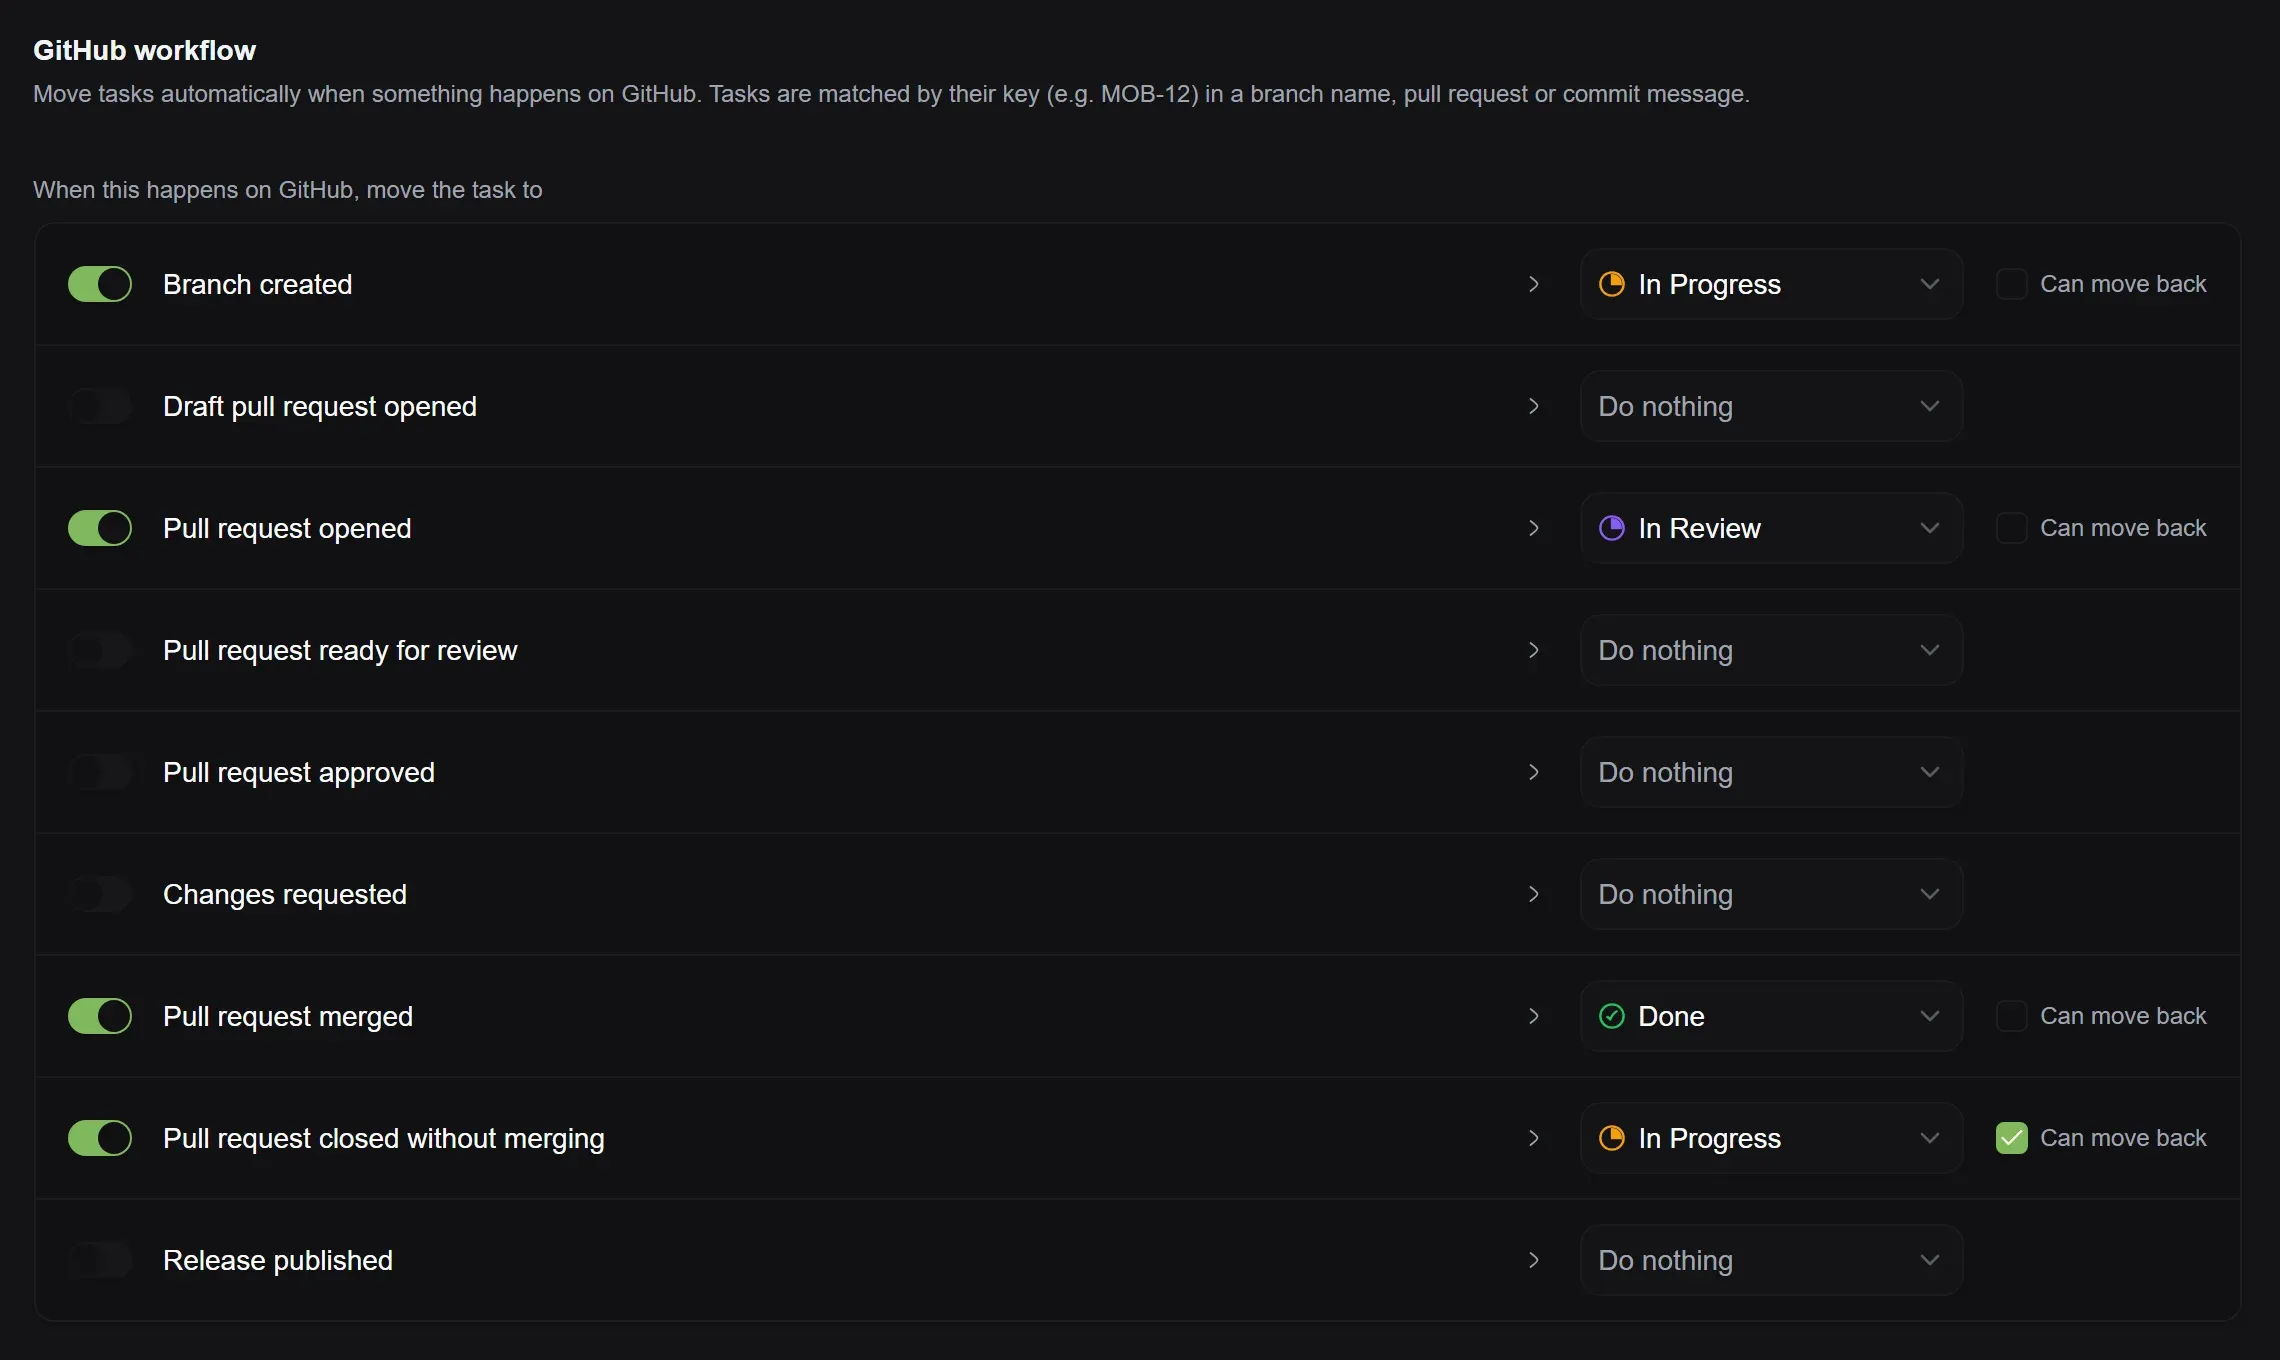Image resolution: width=2280 pixels, height=1360 pixels.
Task: Click the Release published label
Action: tap(278, 1260)
